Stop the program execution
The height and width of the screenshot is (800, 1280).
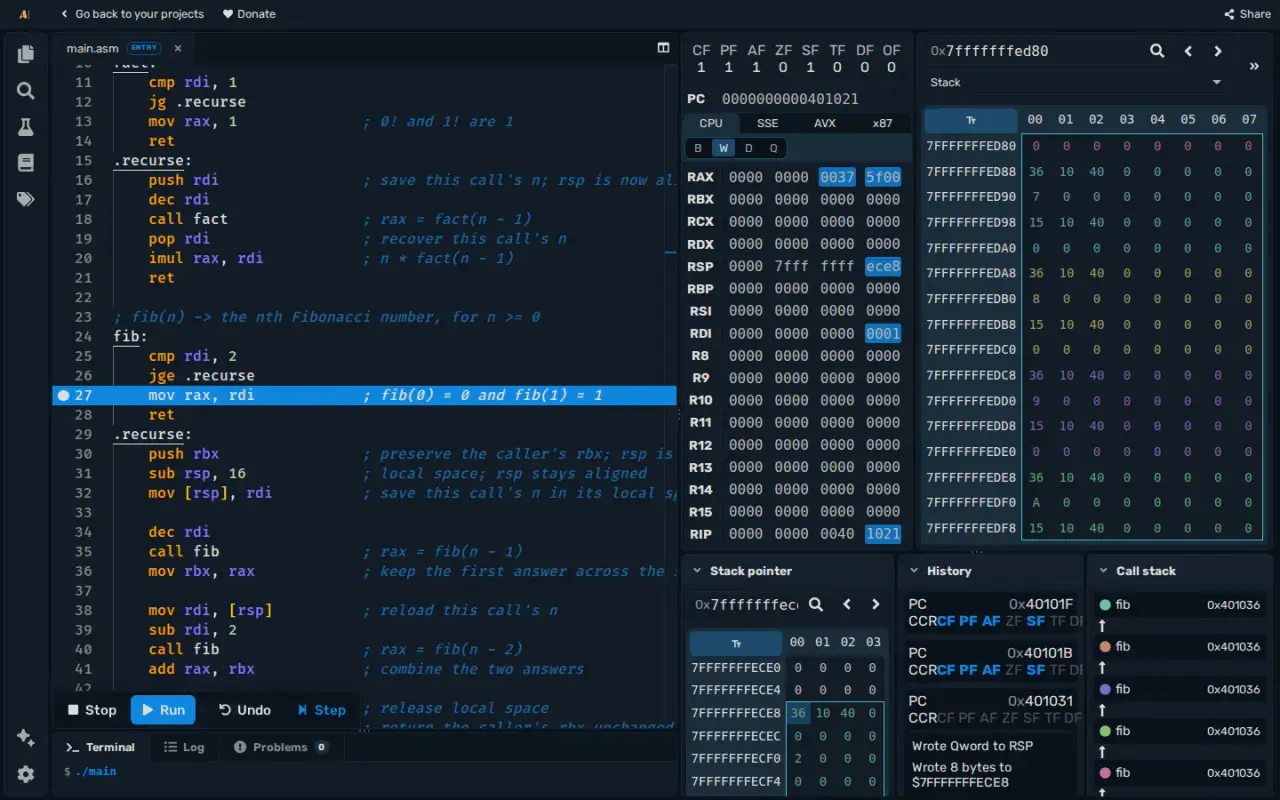pyautogui.click(x=92, y=710)
